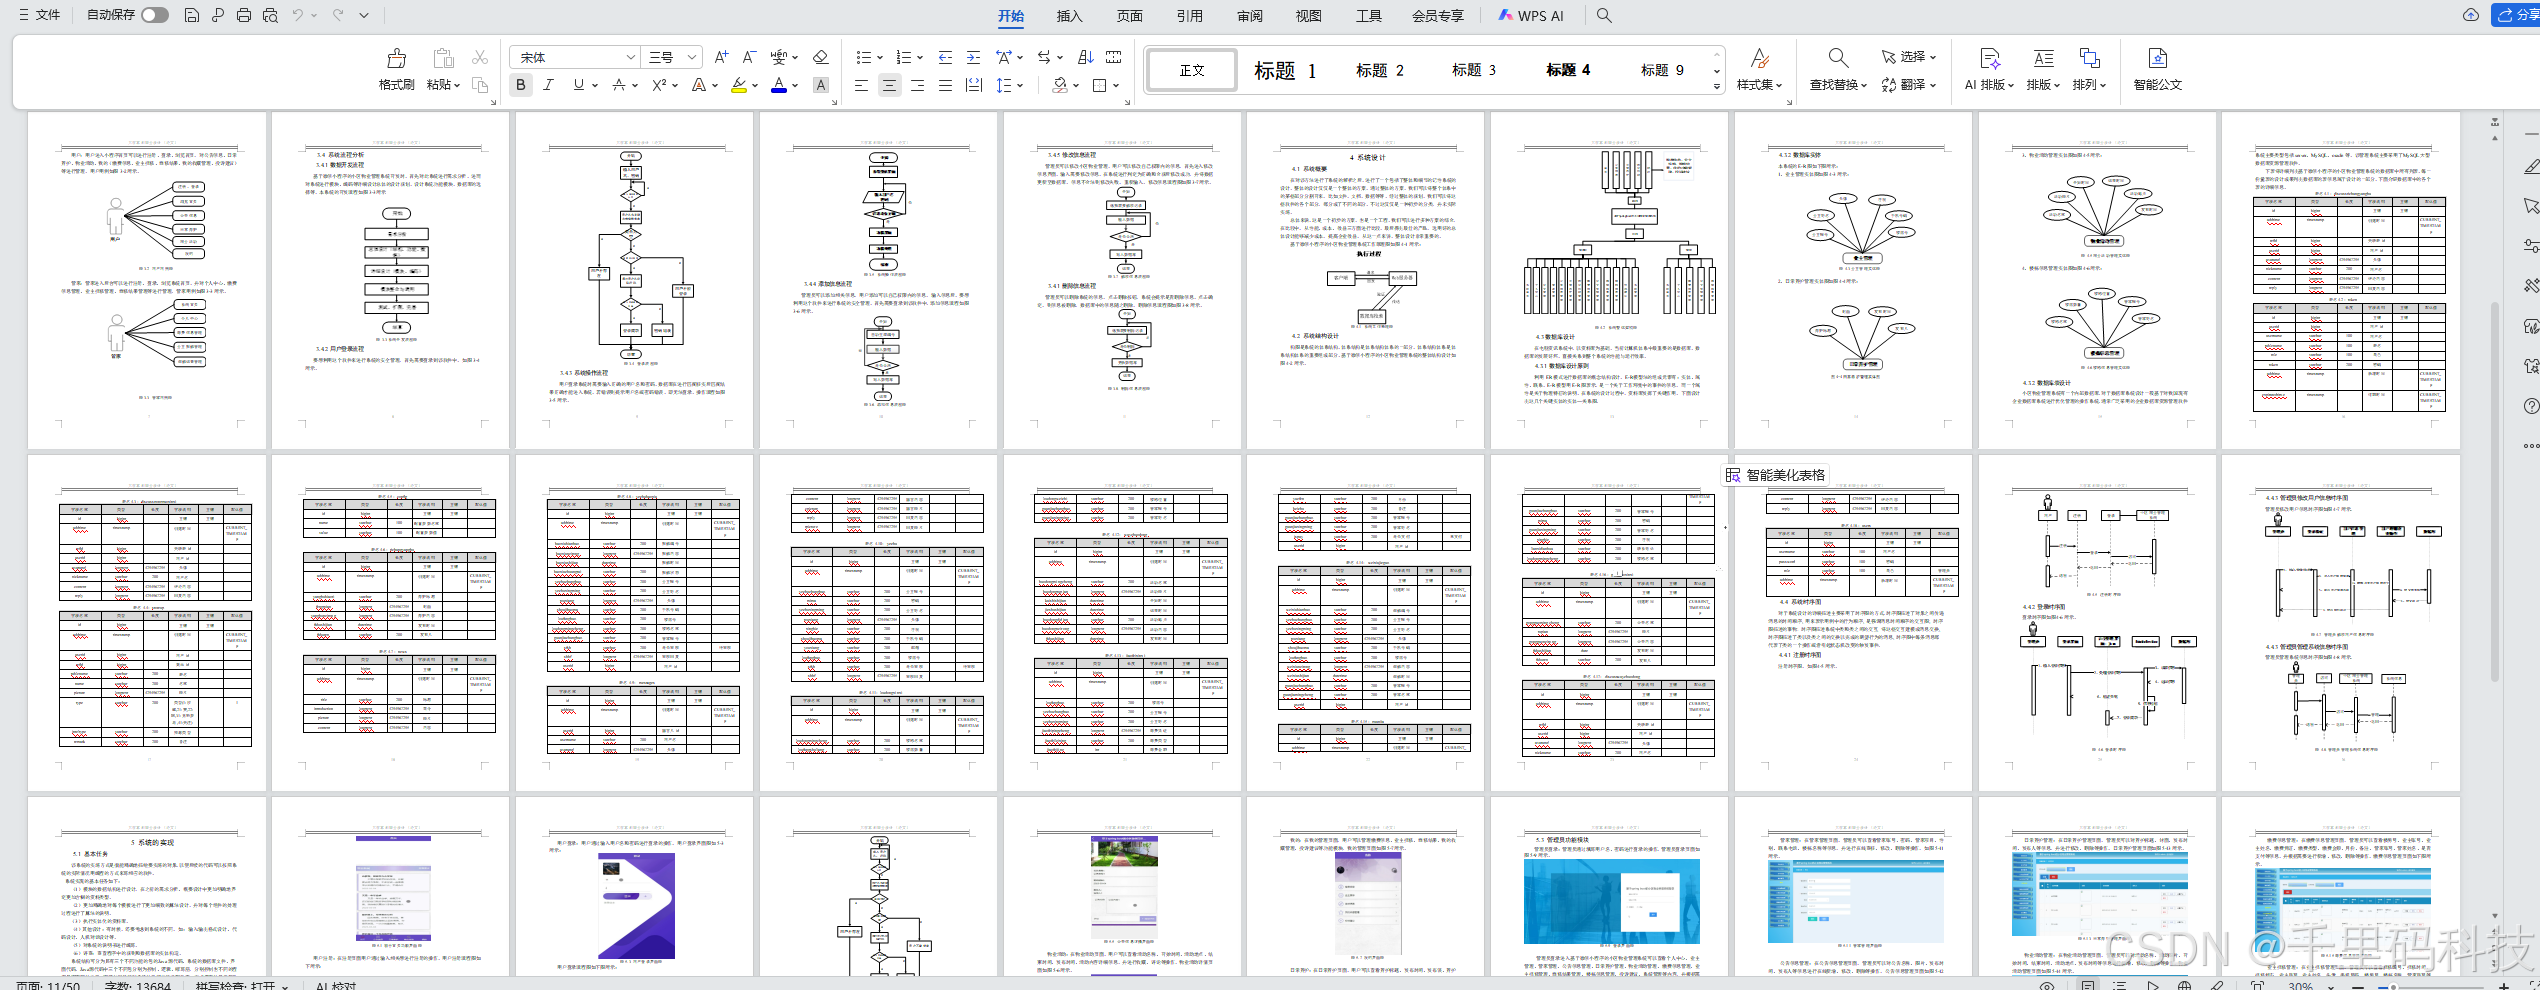Viewport: 2540px width, 990px height.
Task: Click the 分享 share button
Action: [x=2516, y=15]
